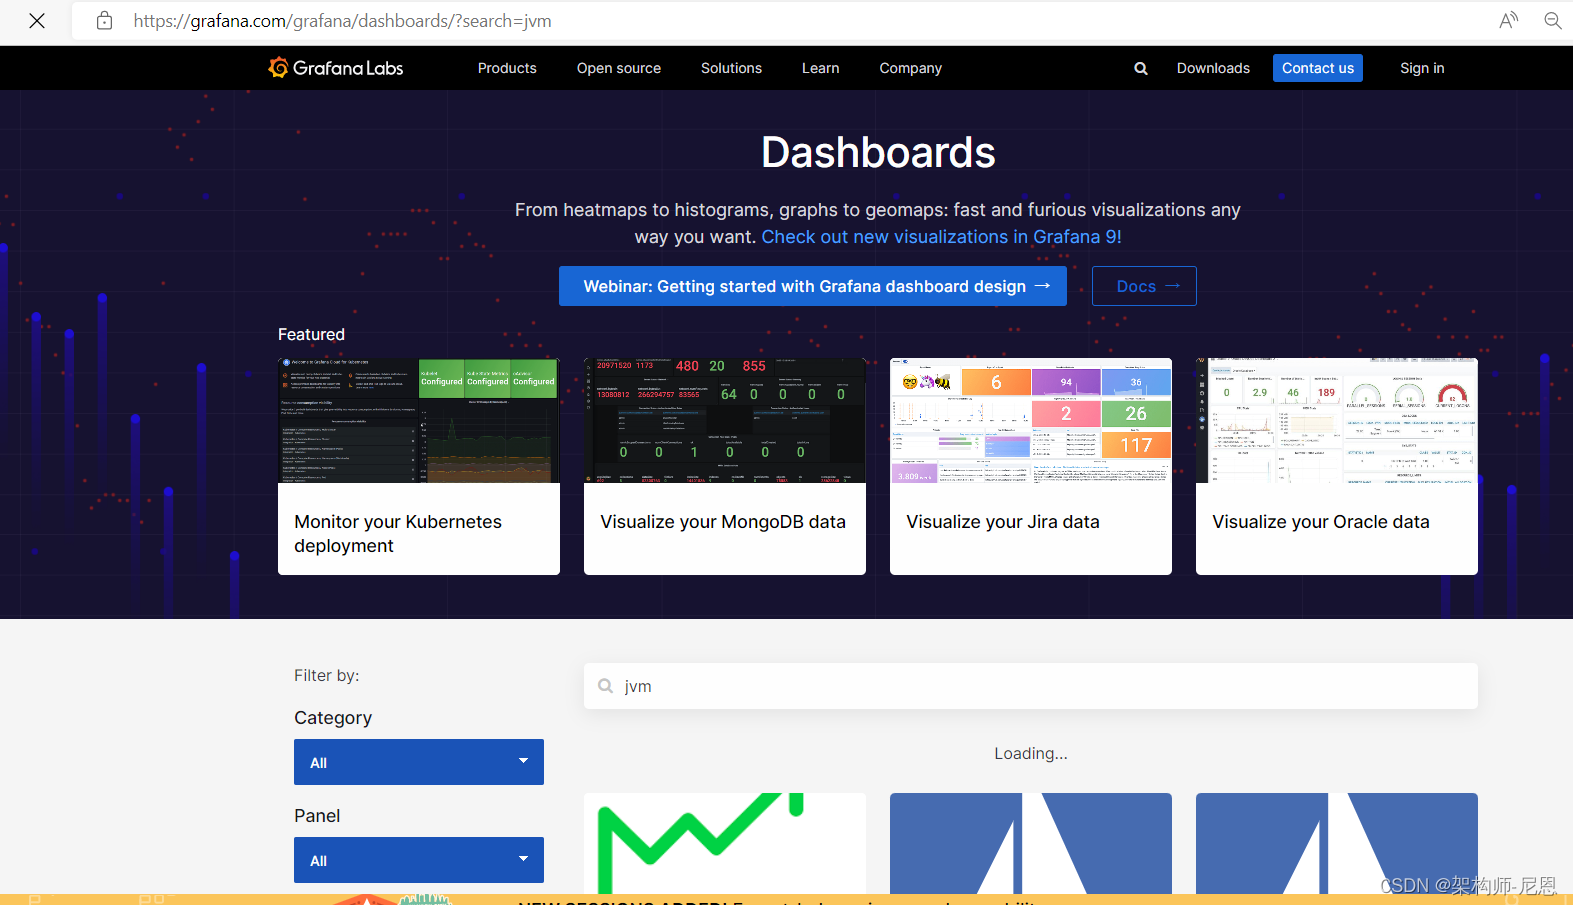Open the middle blue result card
The image size is (1573, 905).
point(1031,843)
